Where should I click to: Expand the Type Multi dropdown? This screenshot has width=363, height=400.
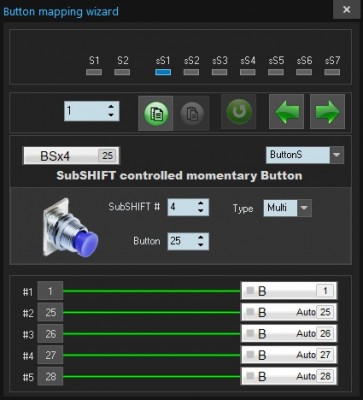pos(304,208)
